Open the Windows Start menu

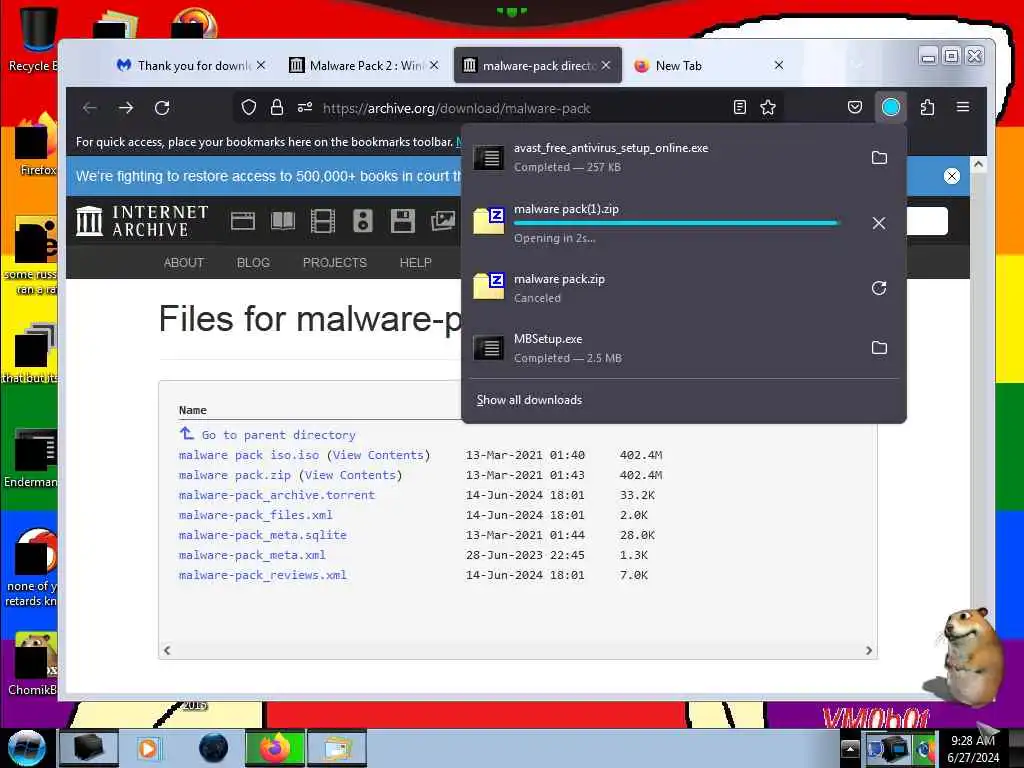[x=26, y=748]
